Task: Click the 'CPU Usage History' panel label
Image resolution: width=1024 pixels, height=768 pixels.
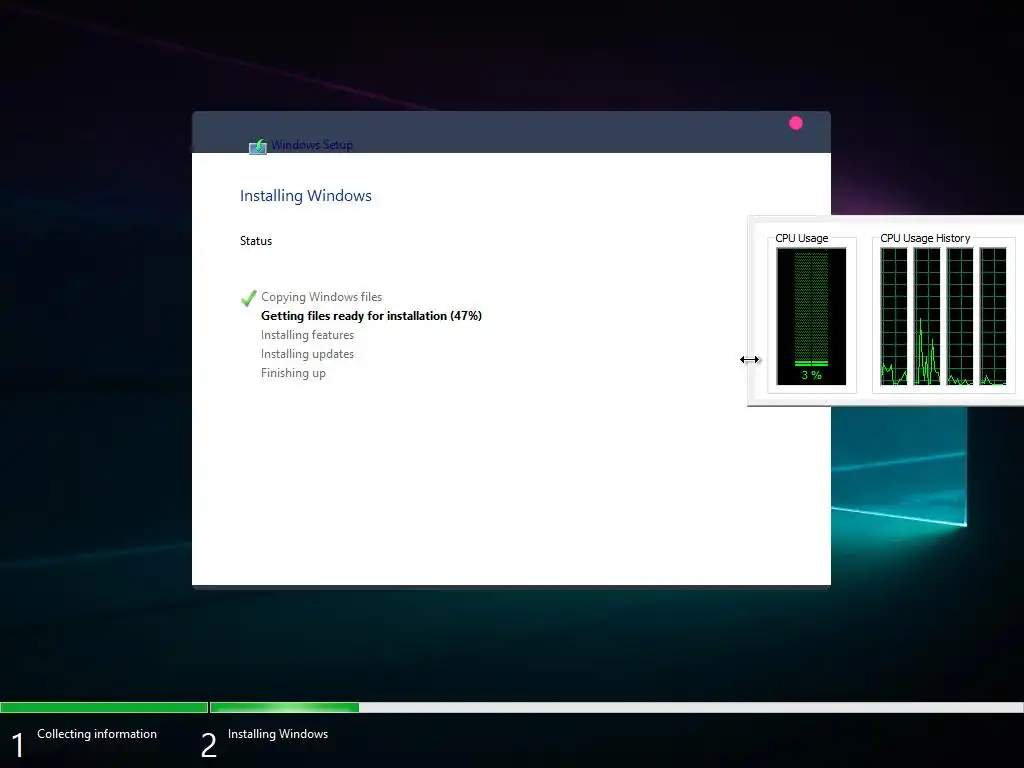Action: tap(925, 238)
